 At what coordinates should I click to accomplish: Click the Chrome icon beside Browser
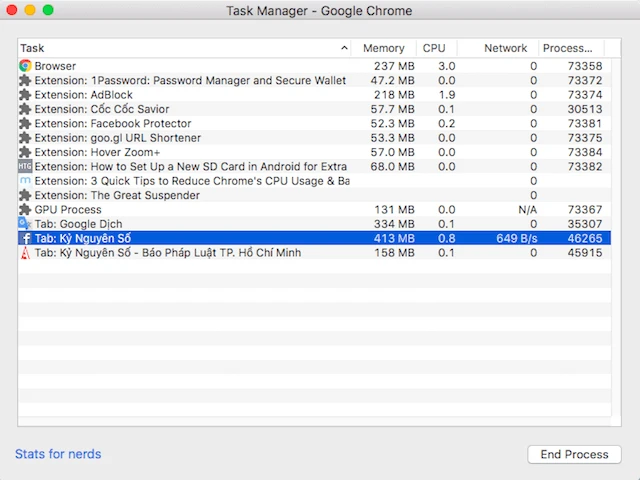25,66
